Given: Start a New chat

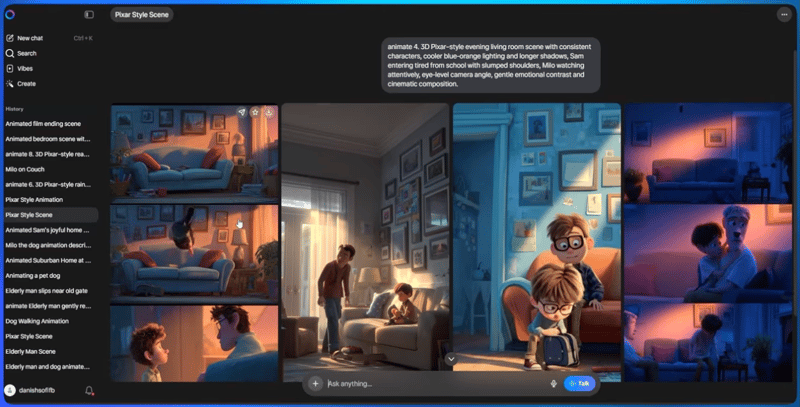Looking at the screenshot, I should [x=30, y=38].
